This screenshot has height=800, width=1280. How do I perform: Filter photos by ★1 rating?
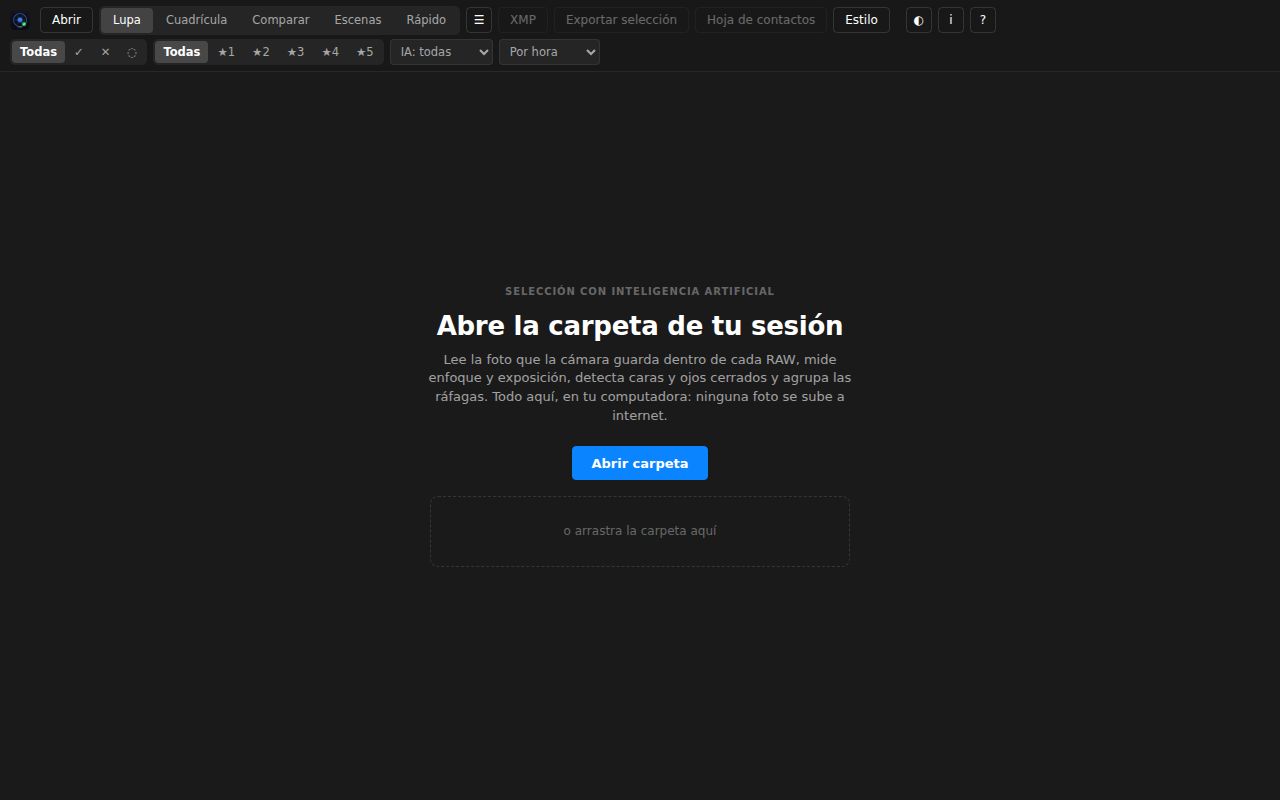[x=226, y=52]
